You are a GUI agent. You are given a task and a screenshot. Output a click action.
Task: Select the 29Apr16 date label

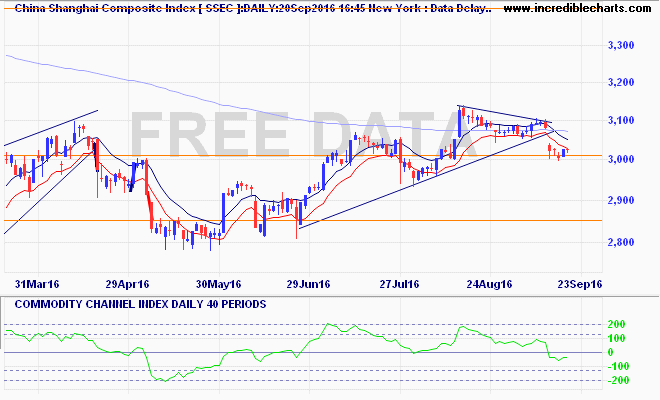128,282
